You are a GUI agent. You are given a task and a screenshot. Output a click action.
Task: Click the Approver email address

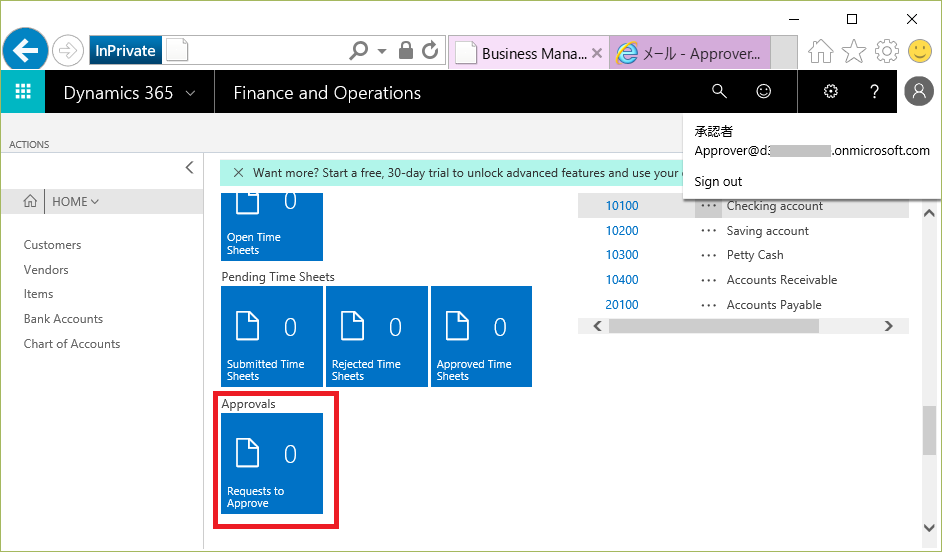tap(812, 151)
